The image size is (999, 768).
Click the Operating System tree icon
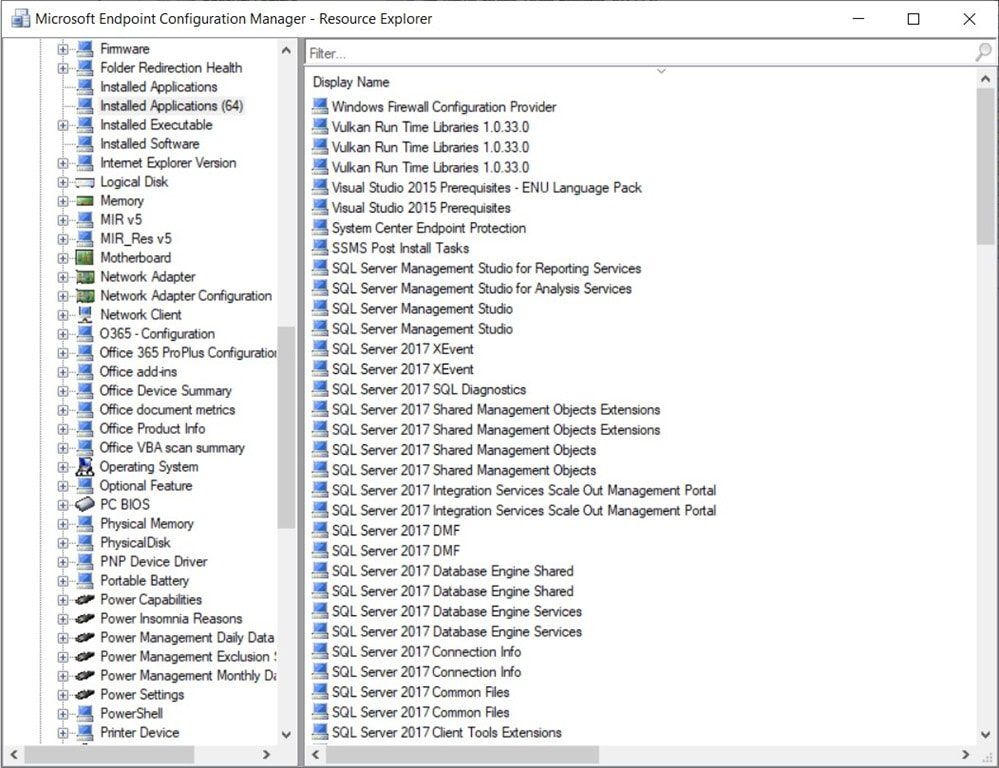tap(85, 466)
